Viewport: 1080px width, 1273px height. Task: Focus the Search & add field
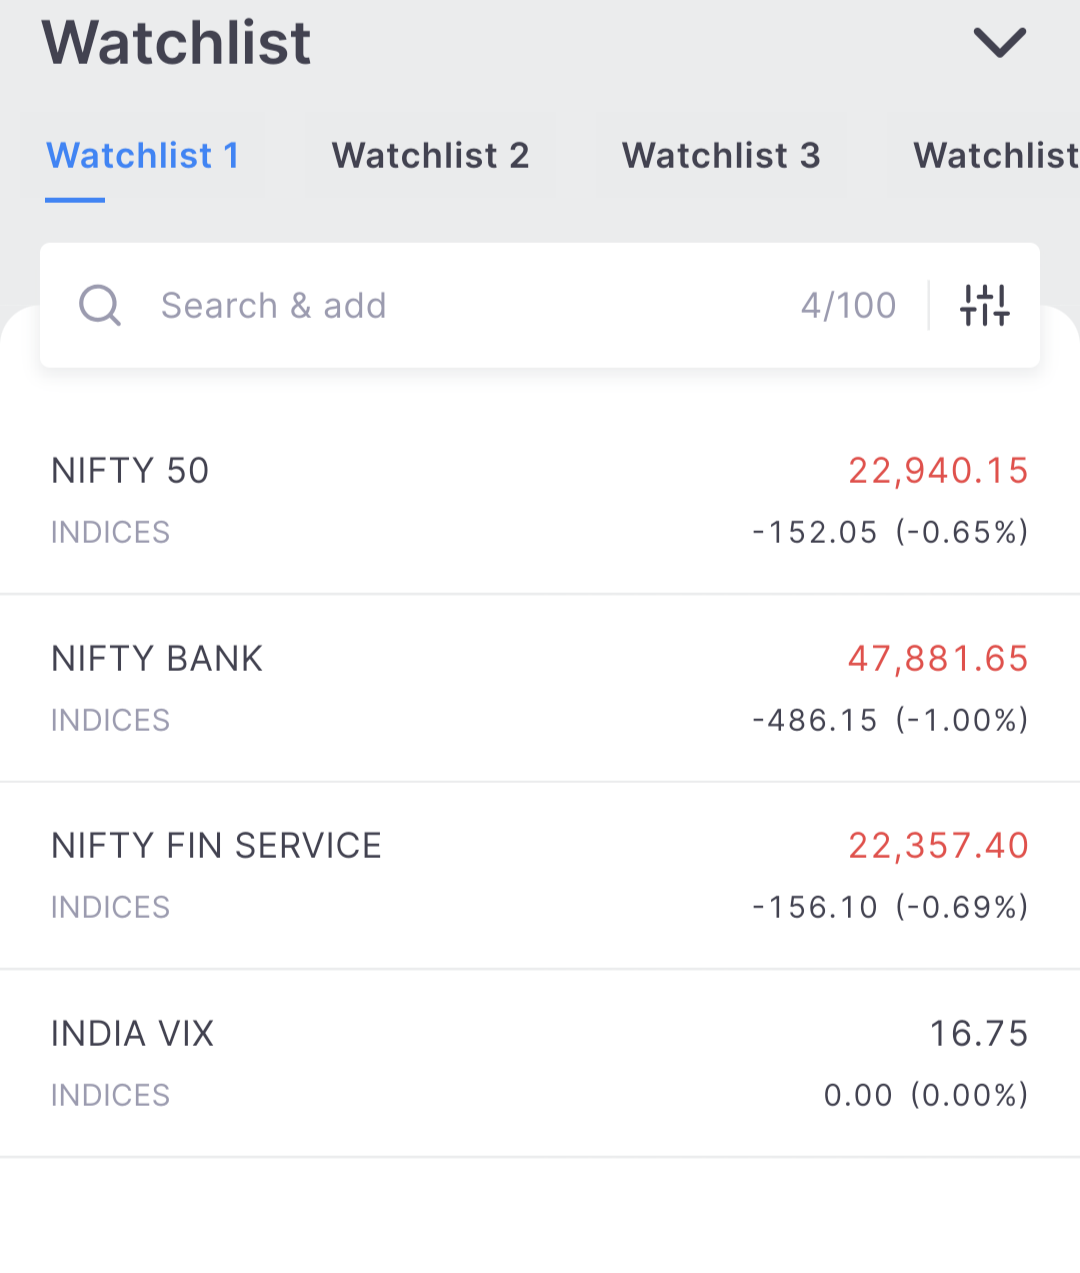pos(450,305)
